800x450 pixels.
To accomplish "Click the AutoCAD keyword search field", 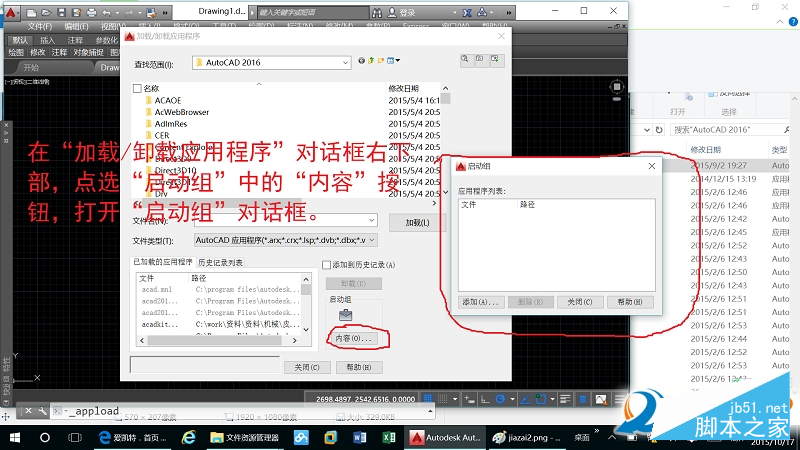I will point(312,12).
